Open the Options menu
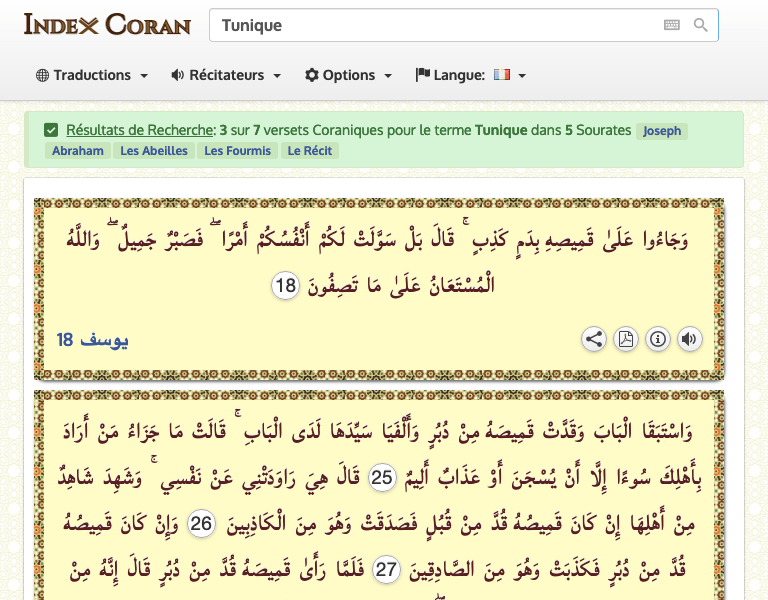Viewport: 768px width, 600px height. 348,75
